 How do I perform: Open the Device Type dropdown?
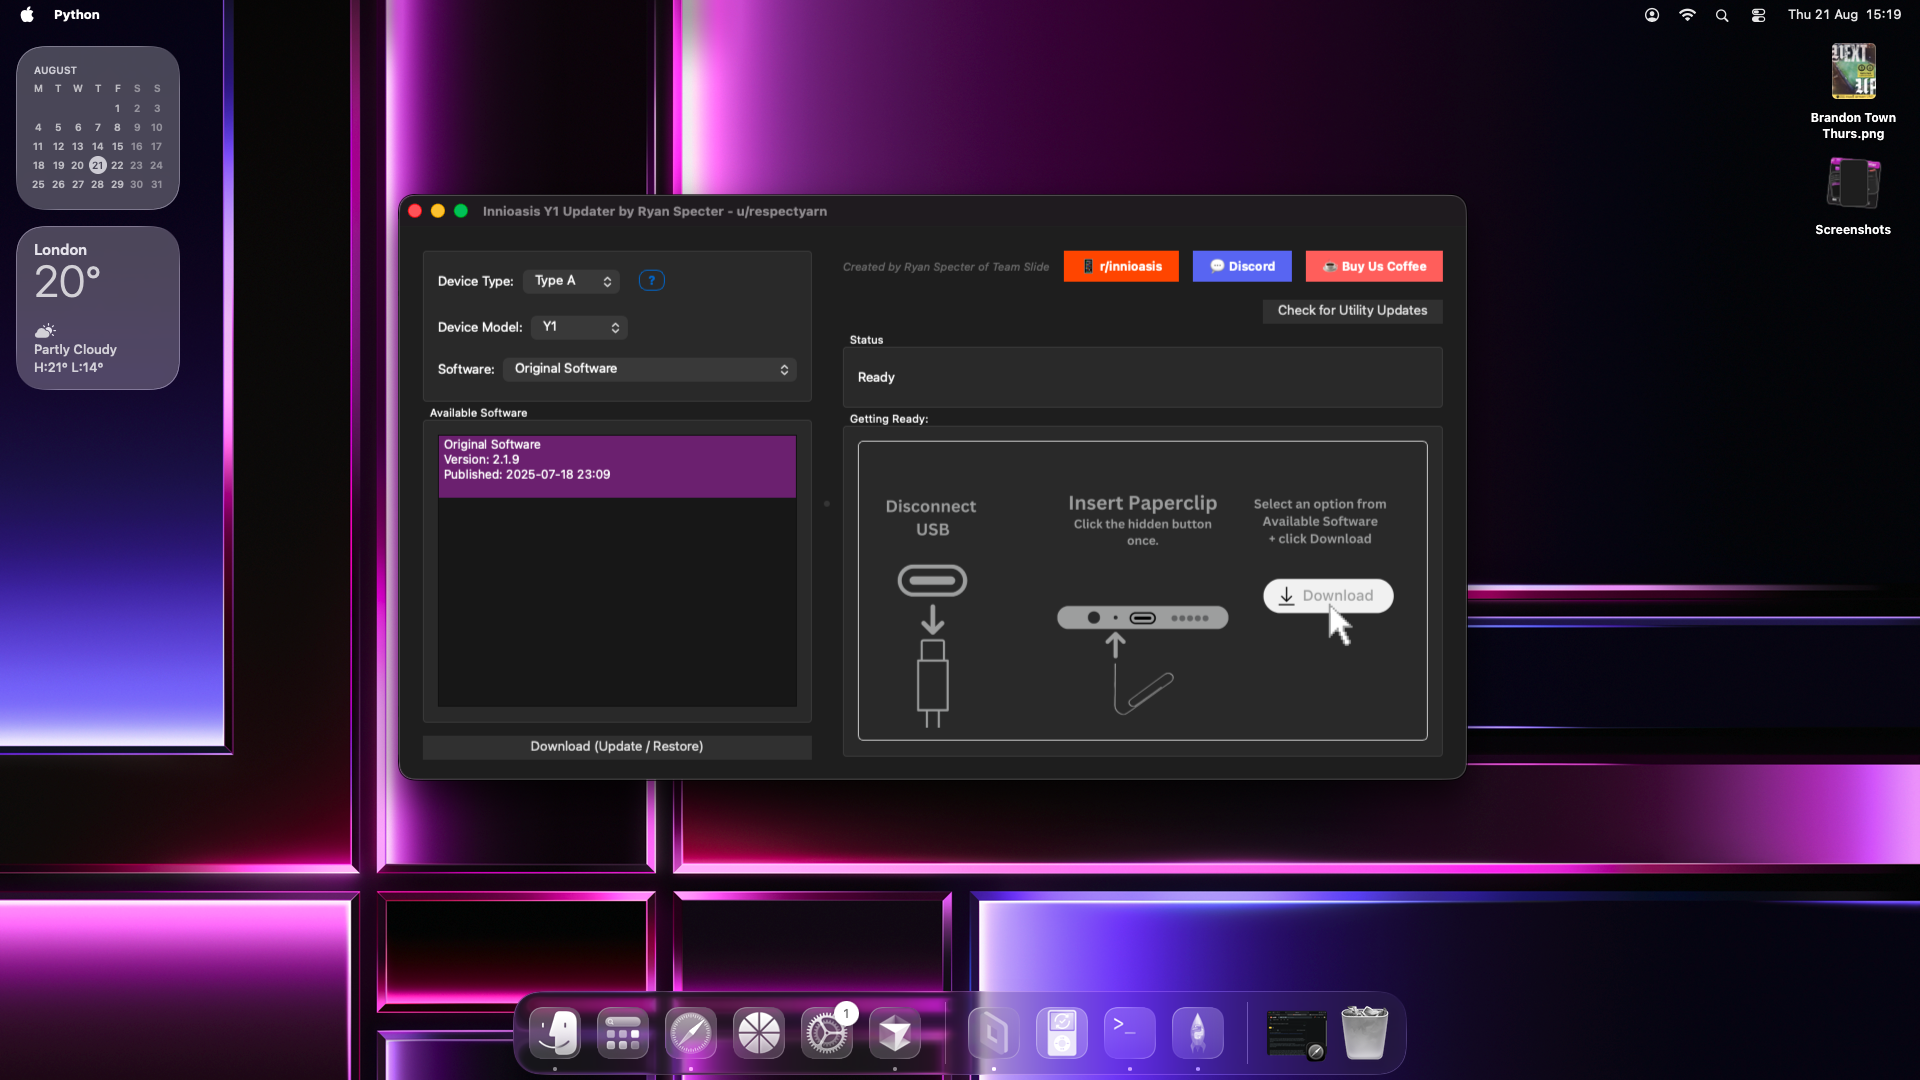click(571, 281)
